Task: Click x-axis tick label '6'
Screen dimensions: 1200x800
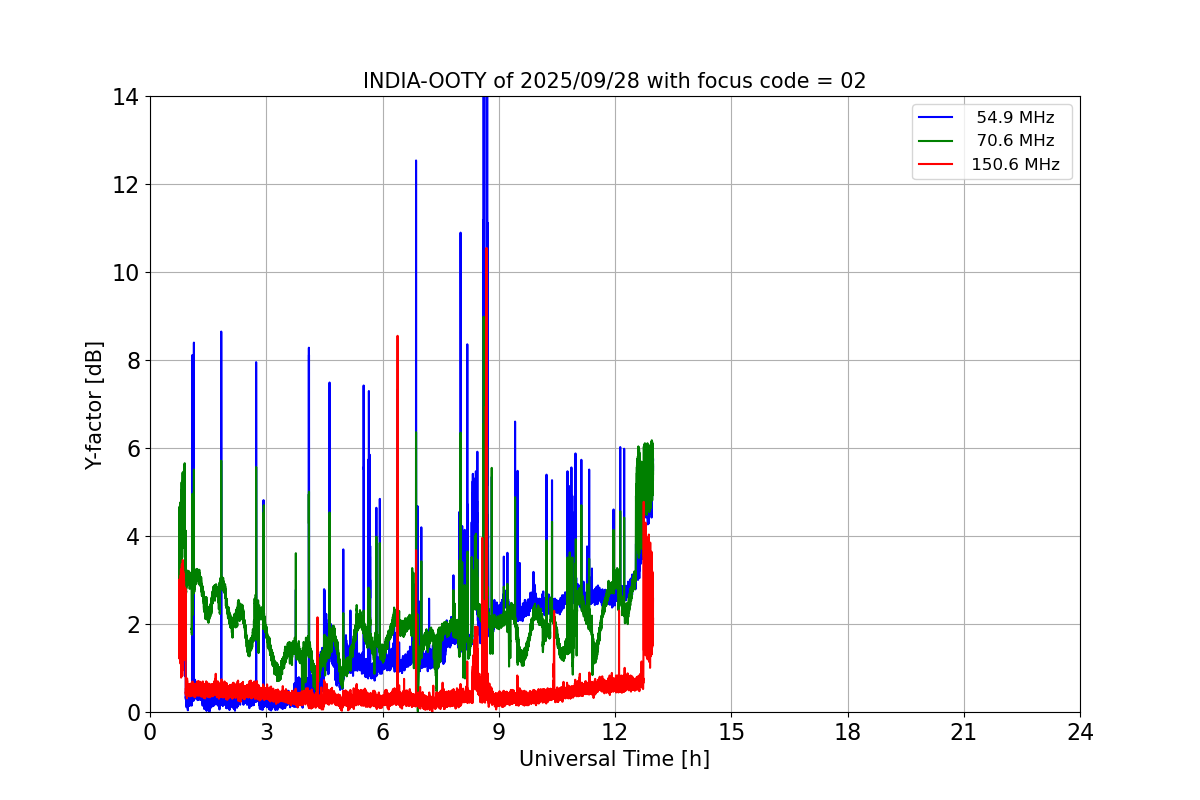Action: pos(382,732)
